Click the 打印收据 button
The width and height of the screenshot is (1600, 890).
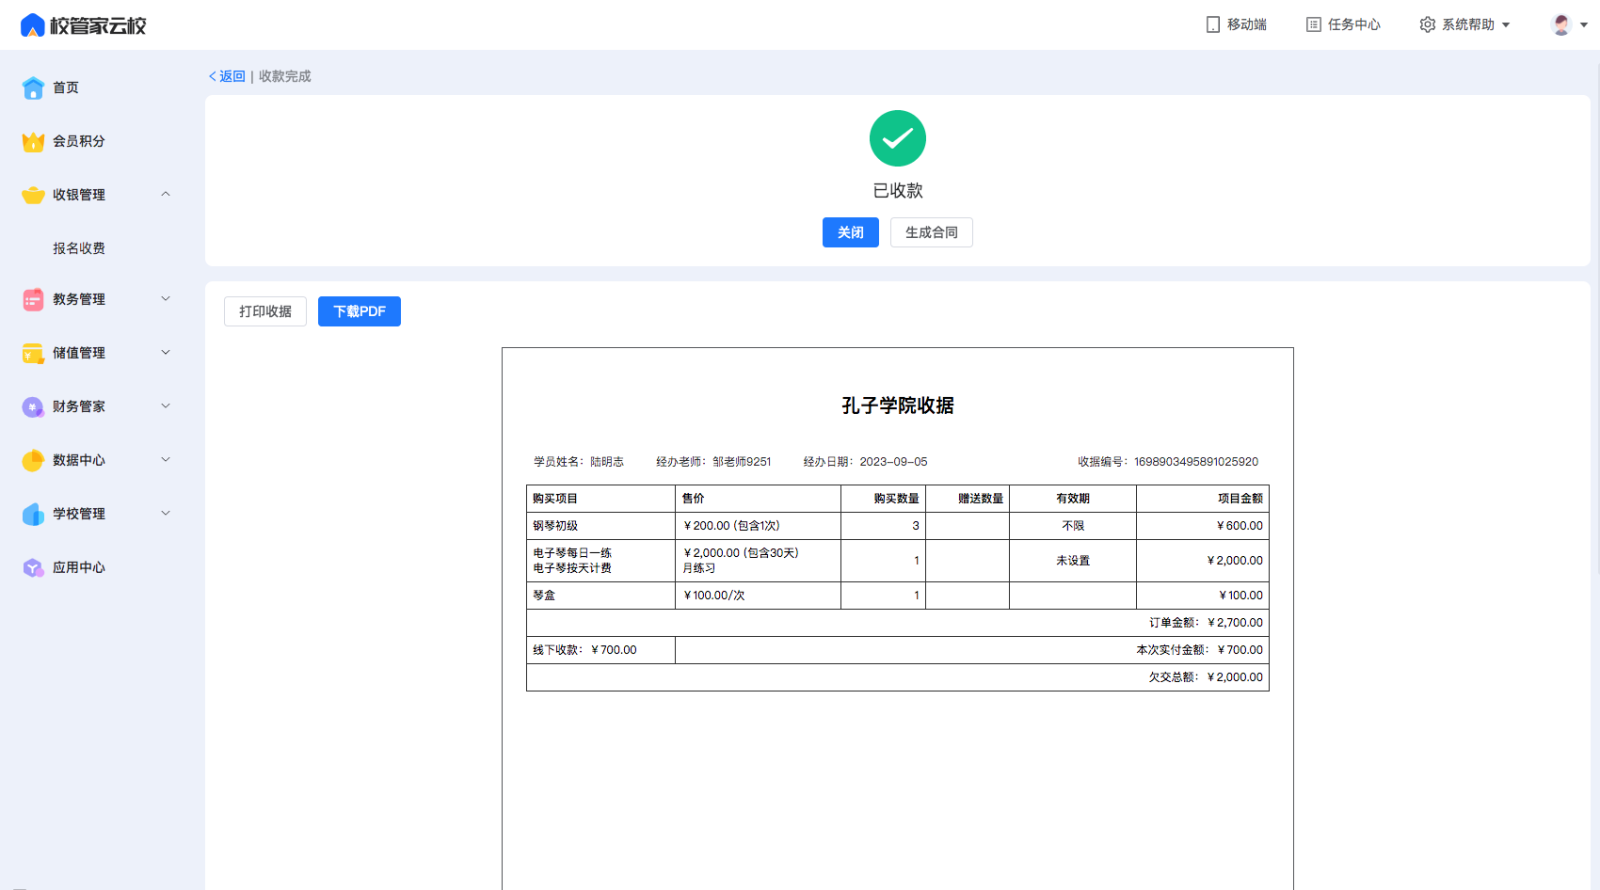point(265,311)
